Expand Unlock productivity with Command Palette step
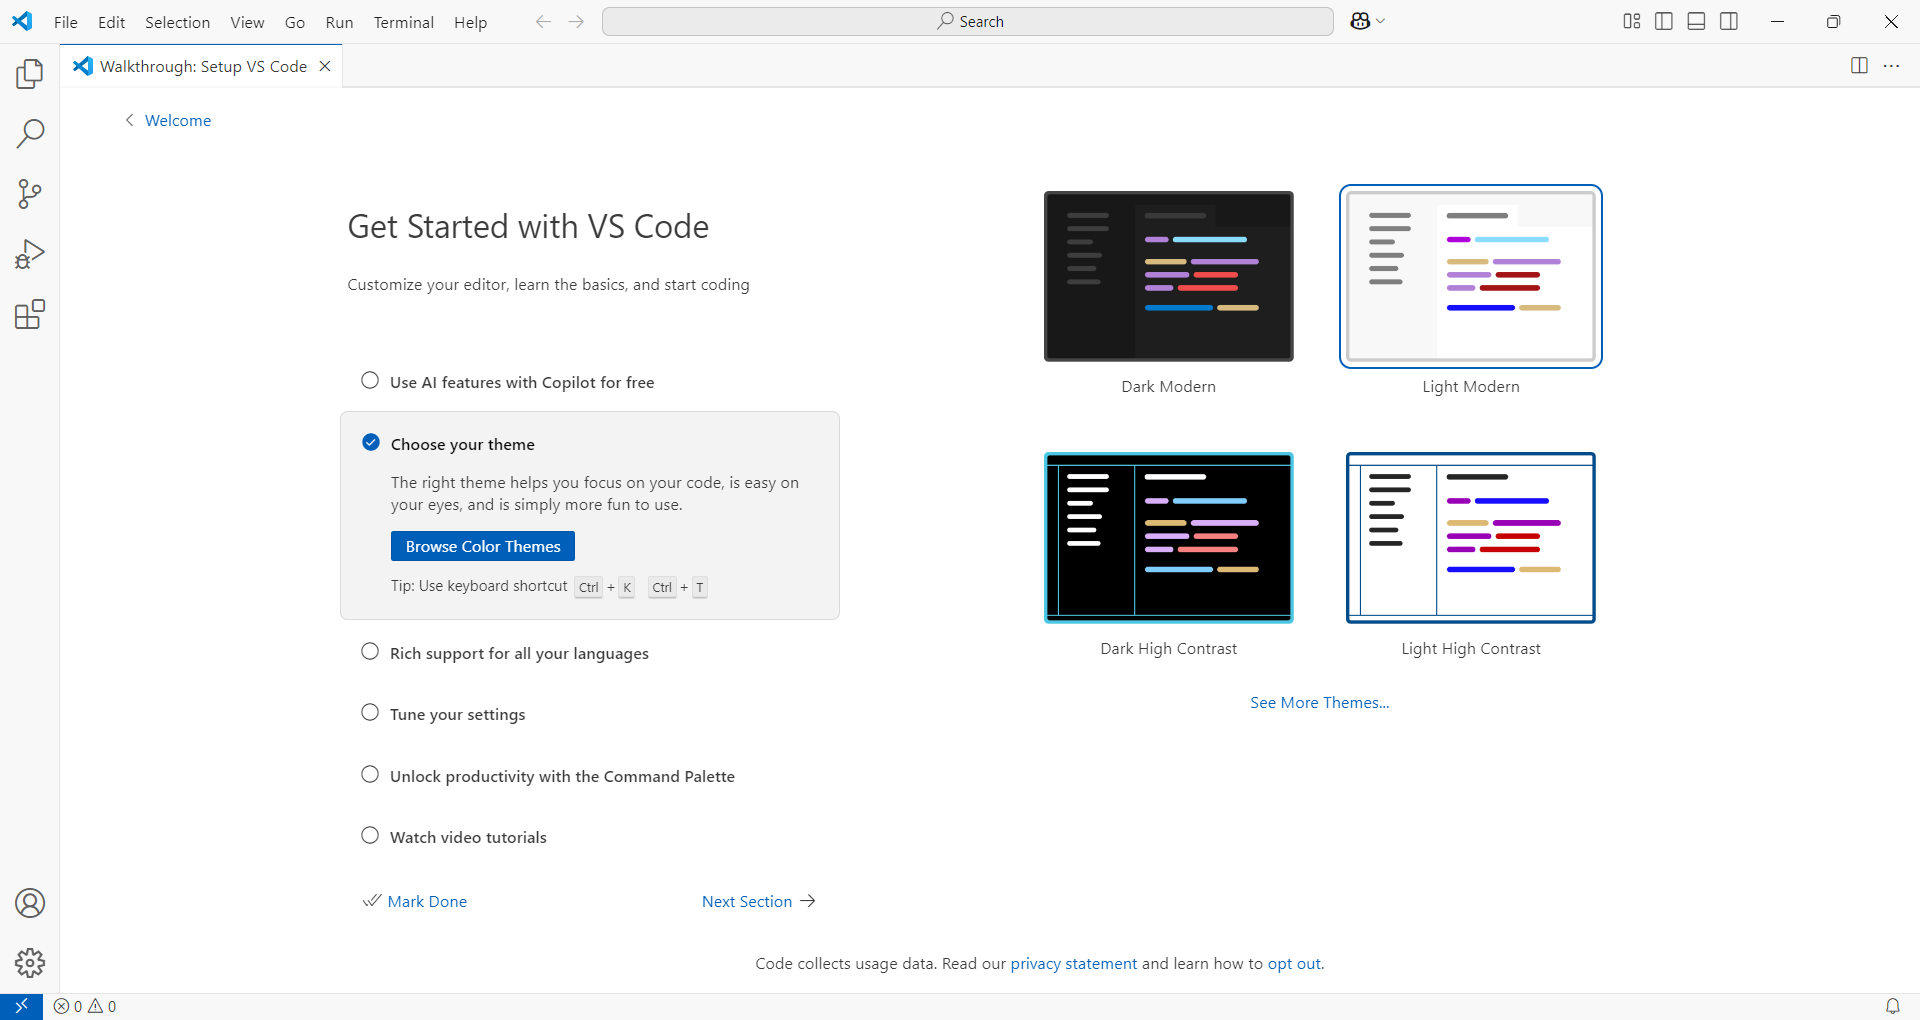The height and width of the screenshot is (1020, 1920). pos(562,776)
